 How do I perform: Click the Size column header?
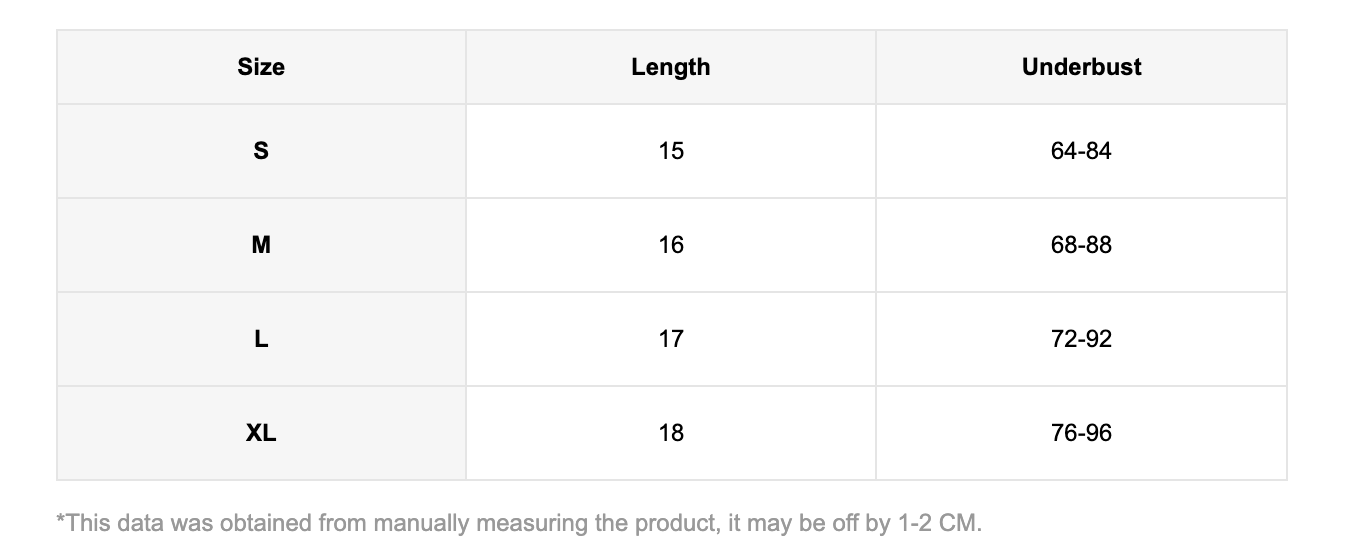click(261, 67)
